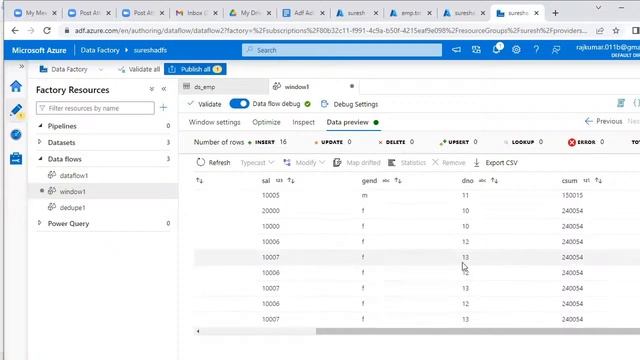Click Statistics in preview toolbar
This screenshot has height=360, width=640.
pyautogui.click(x=407, y=162)
